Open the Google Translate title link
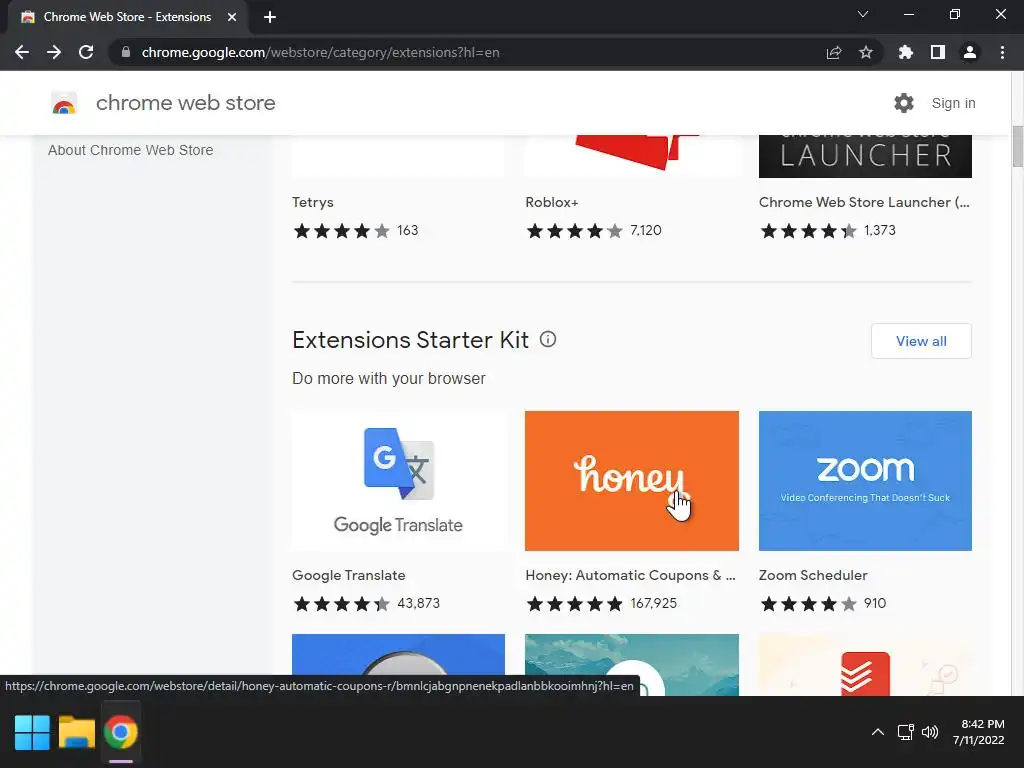The image size is (1024, 768). [x=349, y=575]
